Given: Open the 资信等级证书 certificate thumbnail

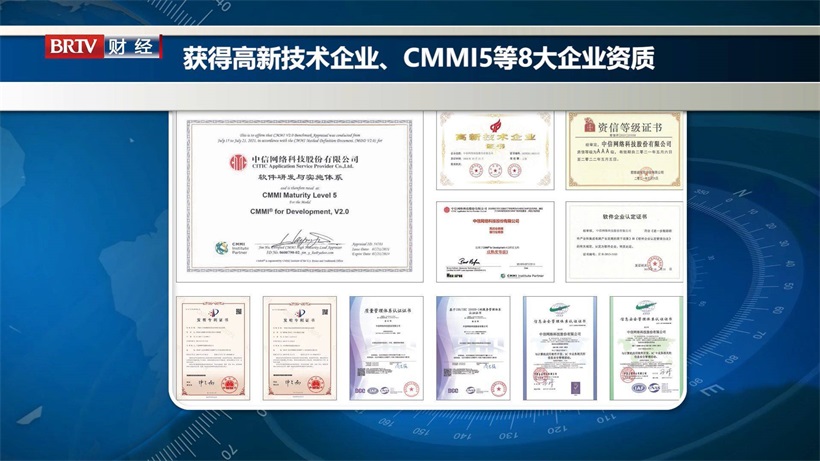Looking at the screenshot, I should point(624,151).
